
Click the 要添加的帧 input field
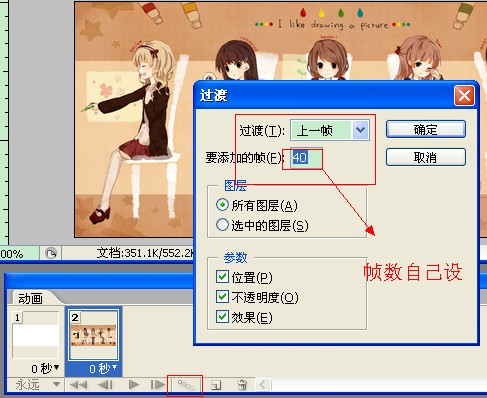[306, 158]
